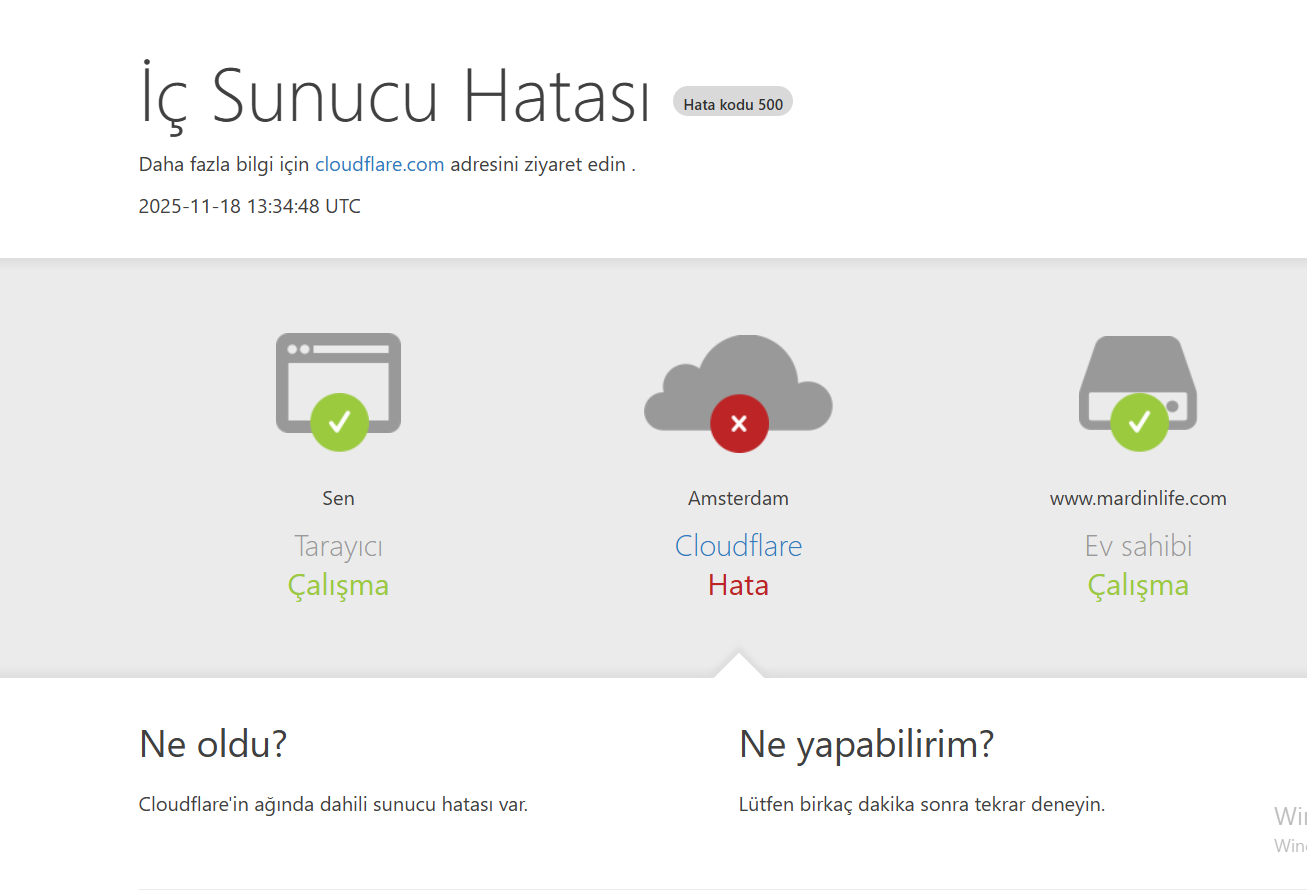Viewport: 1307px width, 890px height.
Task: Click the Ne yapabilirim? heading
Action: 866,744
